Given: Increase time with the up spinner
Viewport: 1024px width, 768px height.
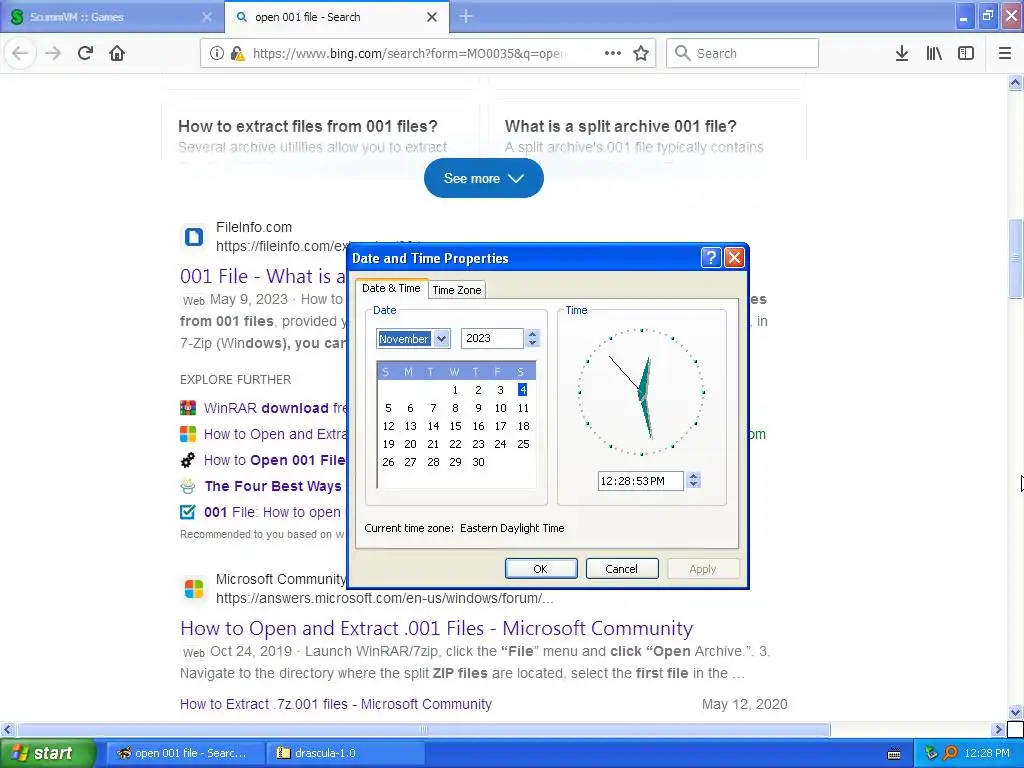Looking at the screenshot, I should (x=694, y=476).
